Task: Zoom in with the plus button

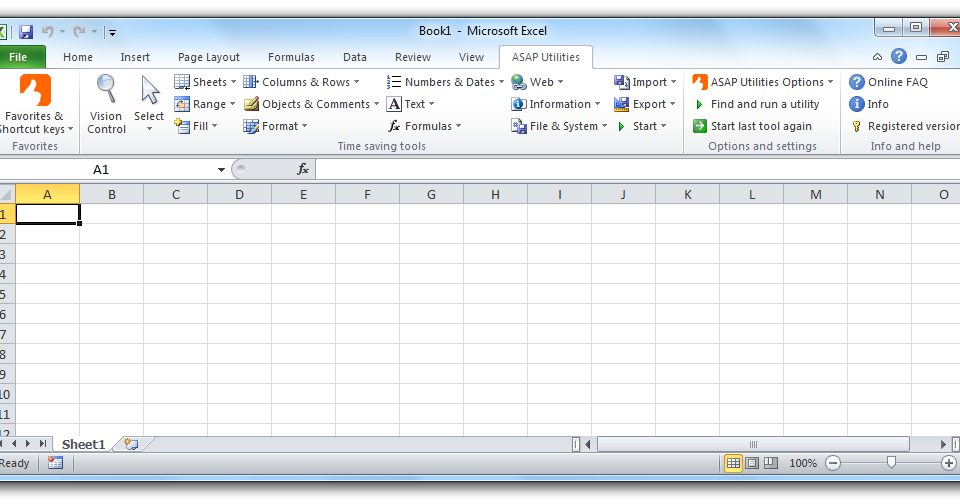Action: 949,464
